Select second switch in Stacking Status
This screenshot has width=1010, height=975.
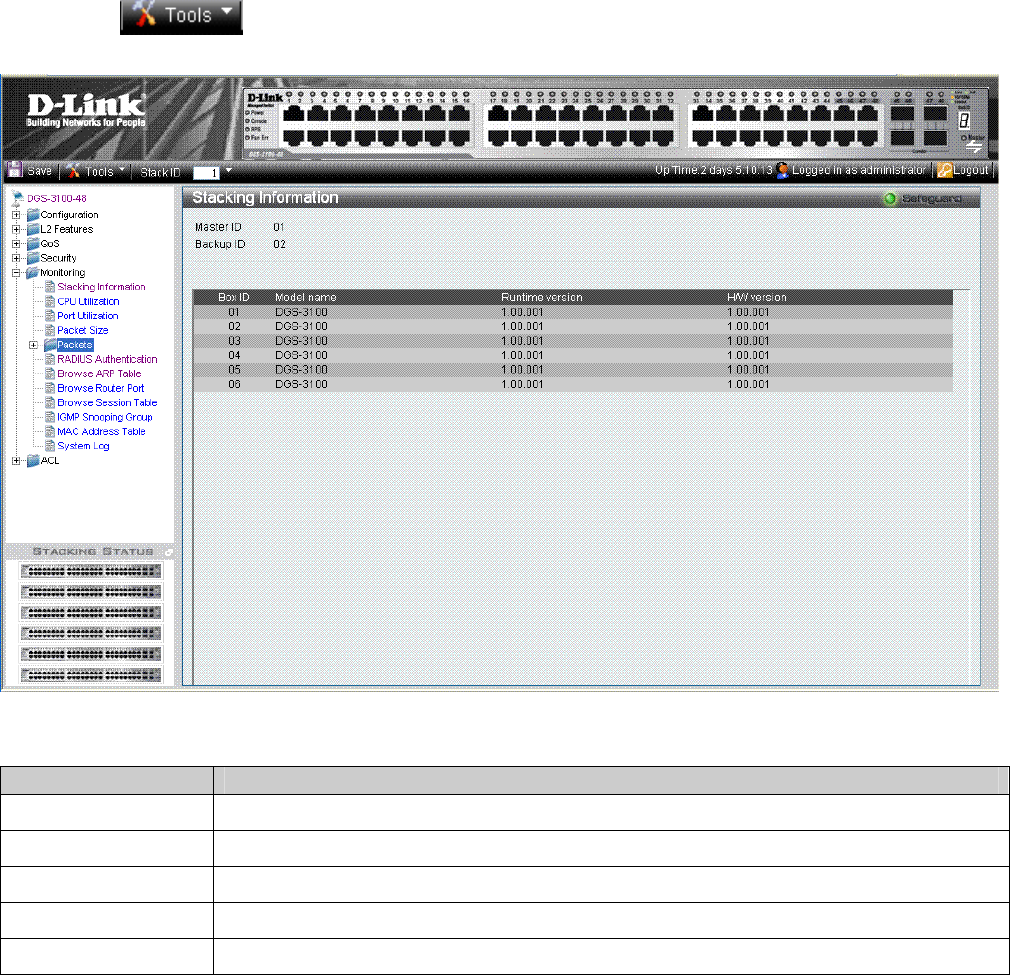point(91,592)
